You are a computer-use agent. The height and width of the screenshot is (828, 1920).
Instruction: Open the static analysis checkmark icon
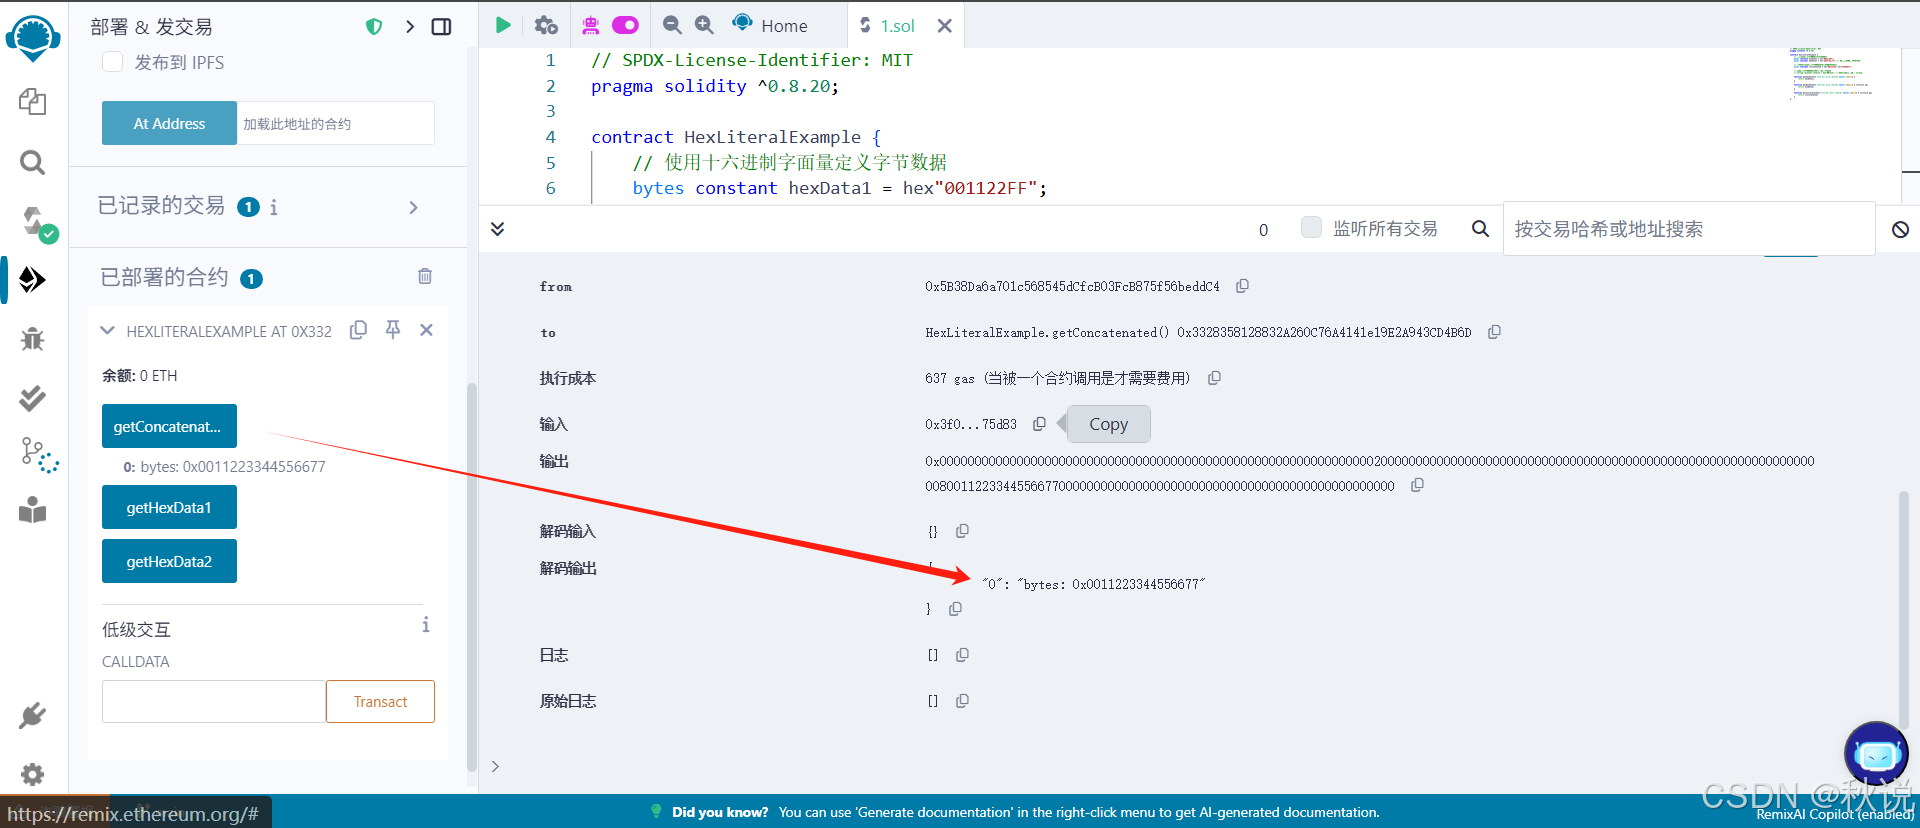[x=32, y=398]
